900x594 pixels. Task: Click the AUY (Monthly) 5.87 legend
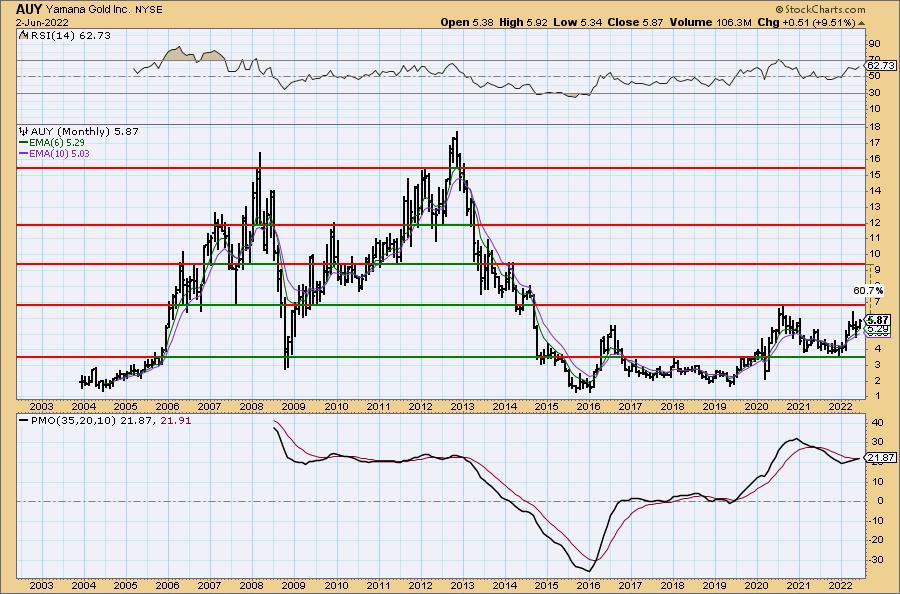[85, 131]
